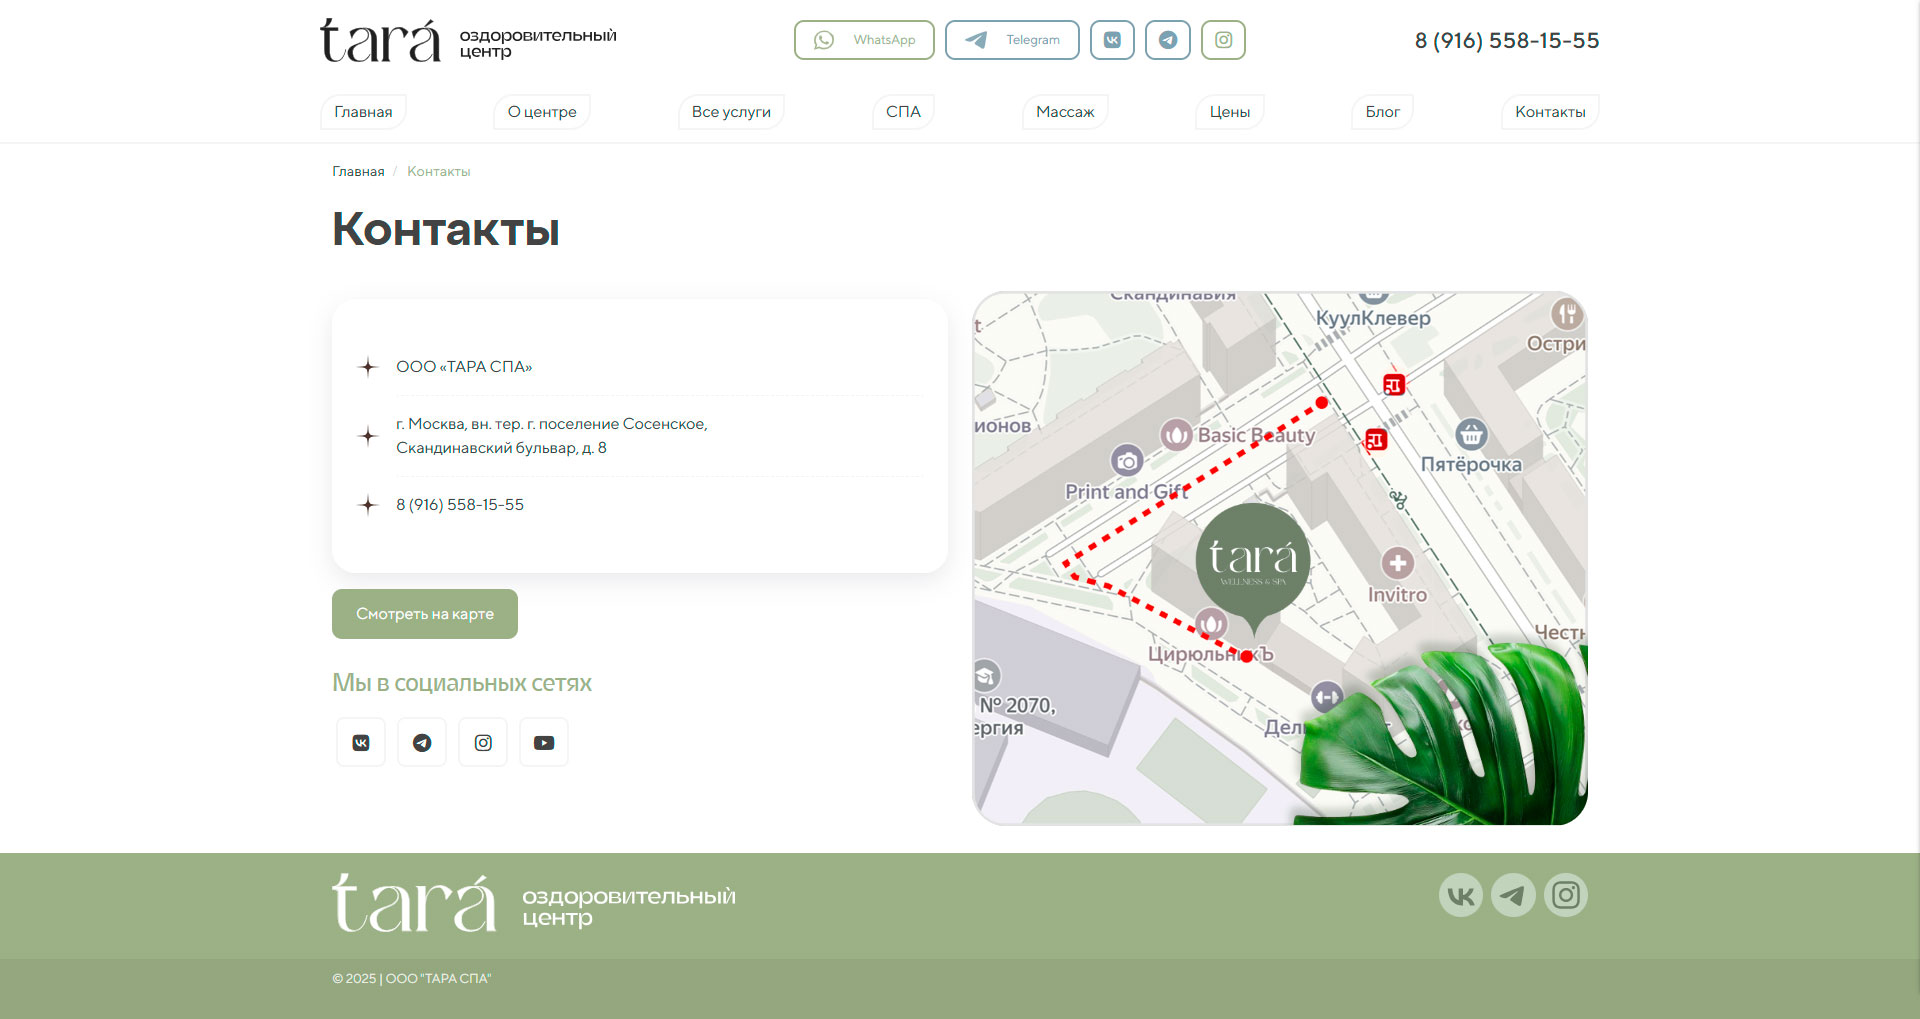This screenshot has height=1019, width=1920.
Task: Open VK under social networks section
Action: coord(361,743)
